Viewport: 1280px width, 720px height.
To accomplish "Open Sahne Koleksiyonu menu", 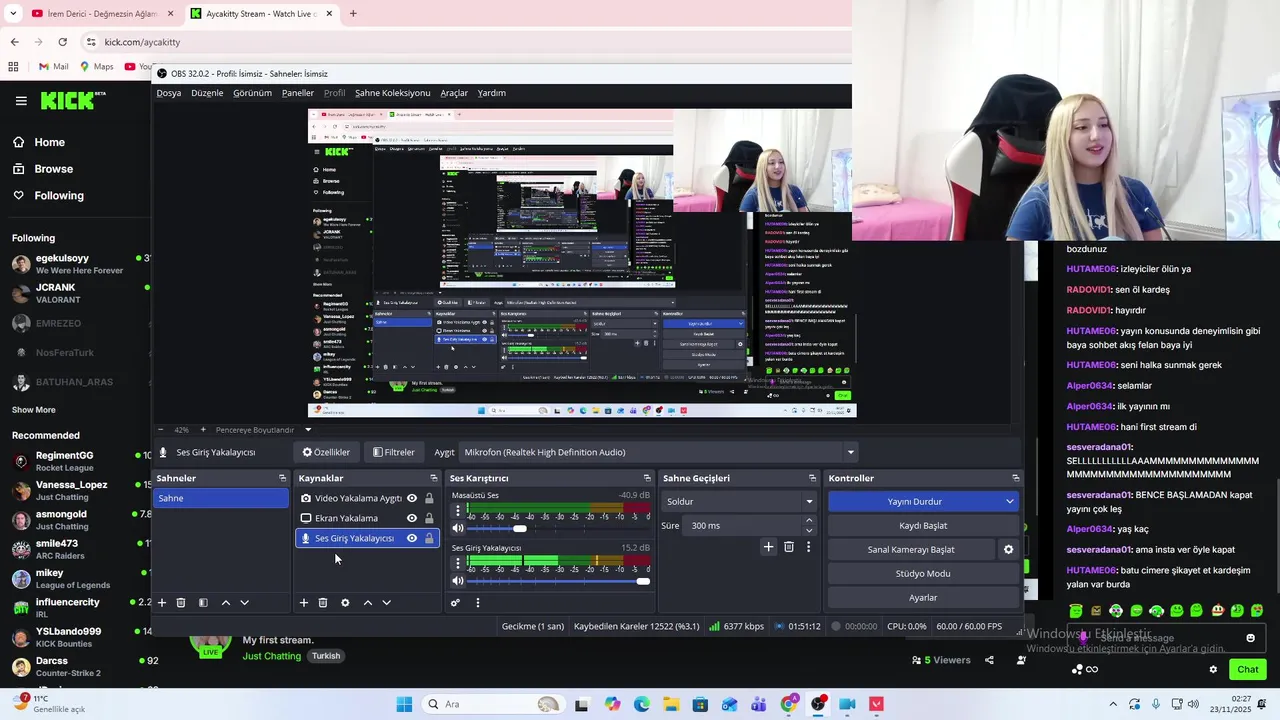I will 392,93.
